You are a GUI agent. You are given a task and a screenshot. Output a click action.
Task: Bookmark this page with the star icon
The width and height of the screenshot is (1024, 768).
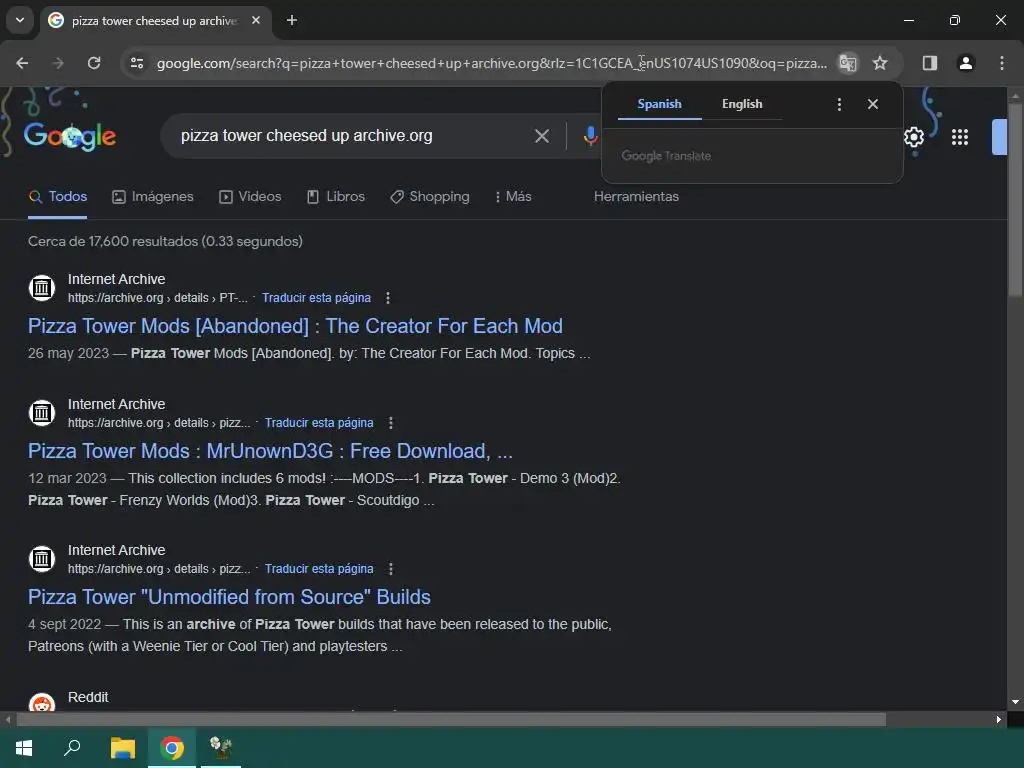pos(880,63)
